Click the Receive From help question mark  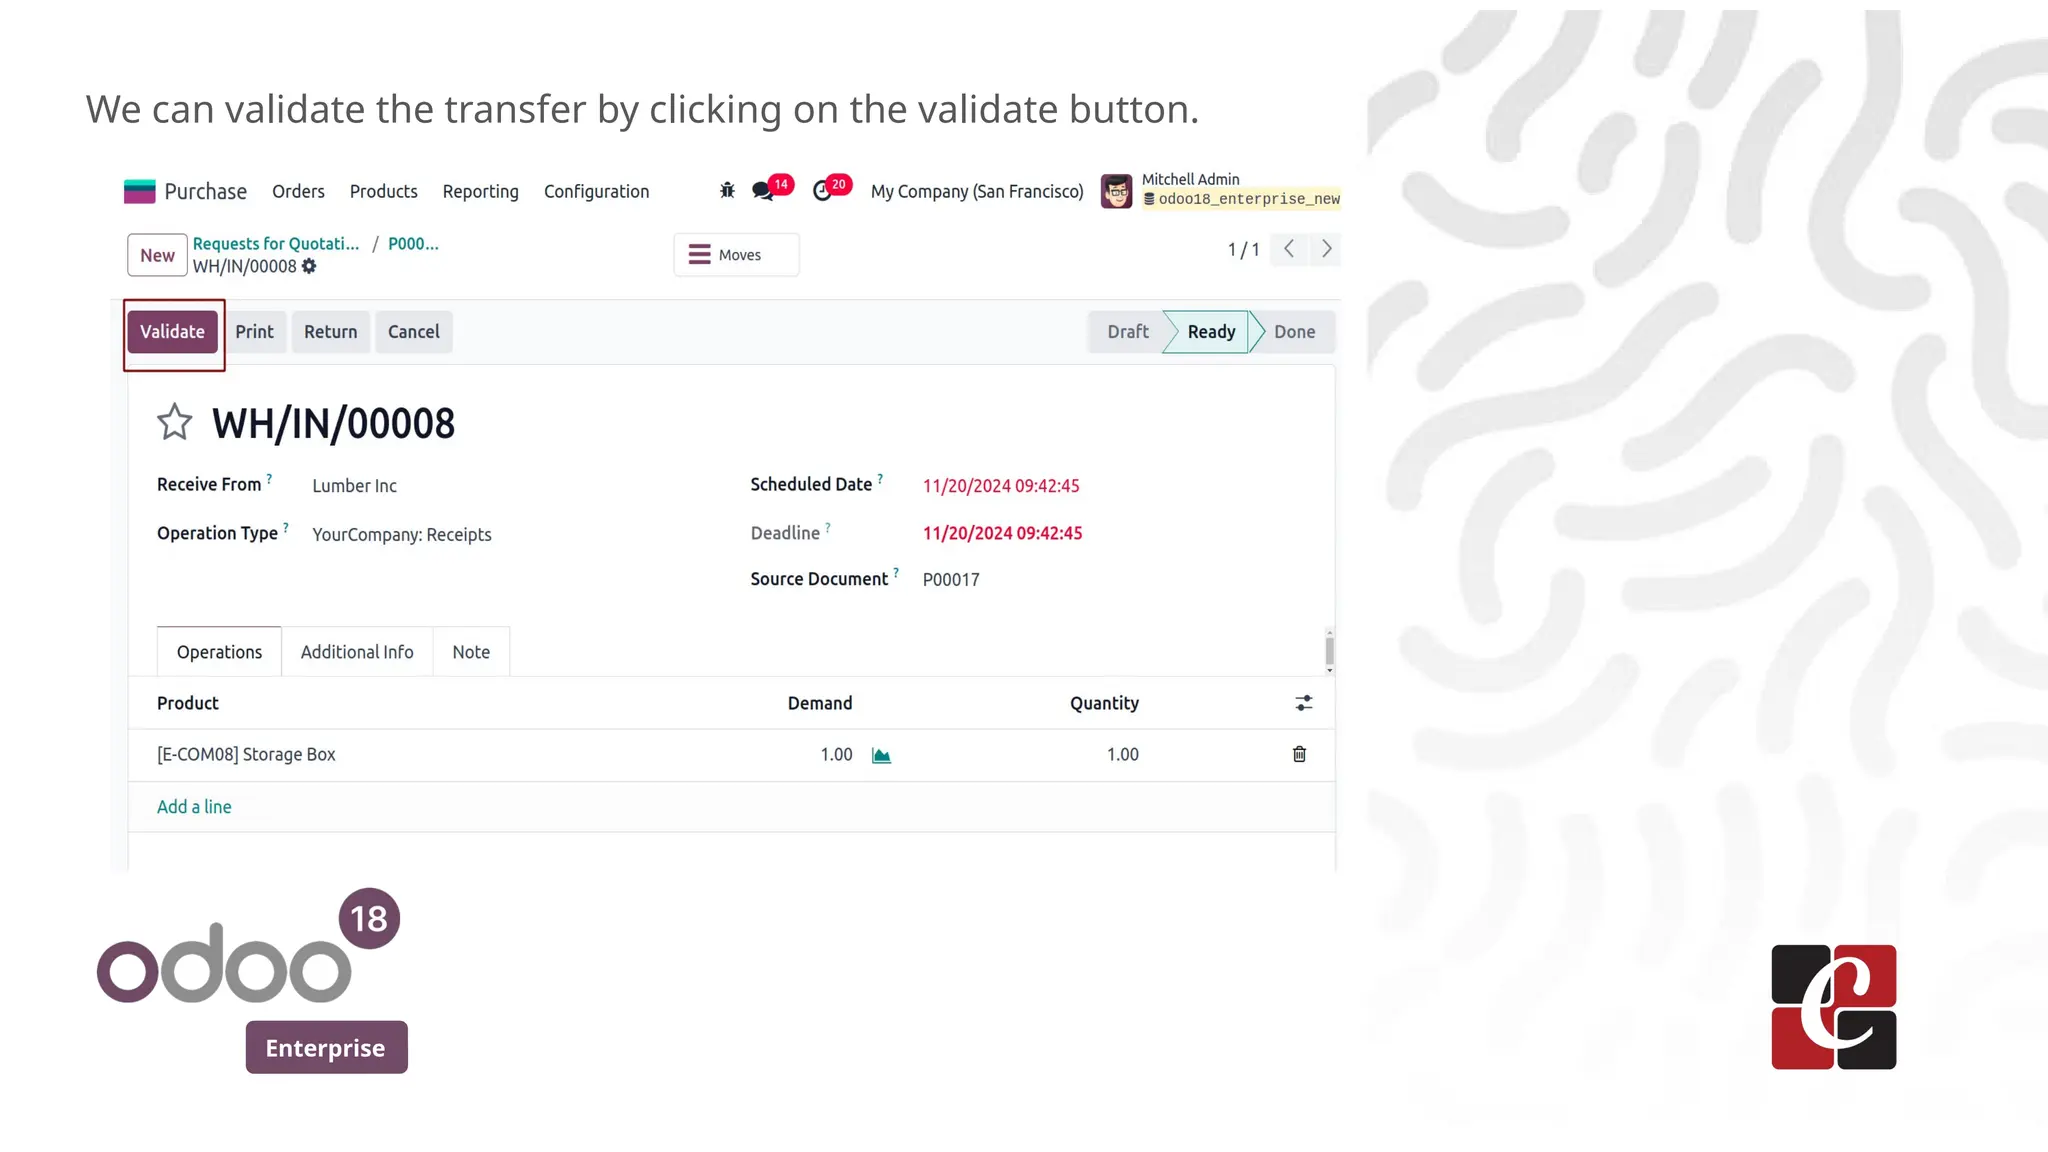pyautogui.click(x=269, y=479)
